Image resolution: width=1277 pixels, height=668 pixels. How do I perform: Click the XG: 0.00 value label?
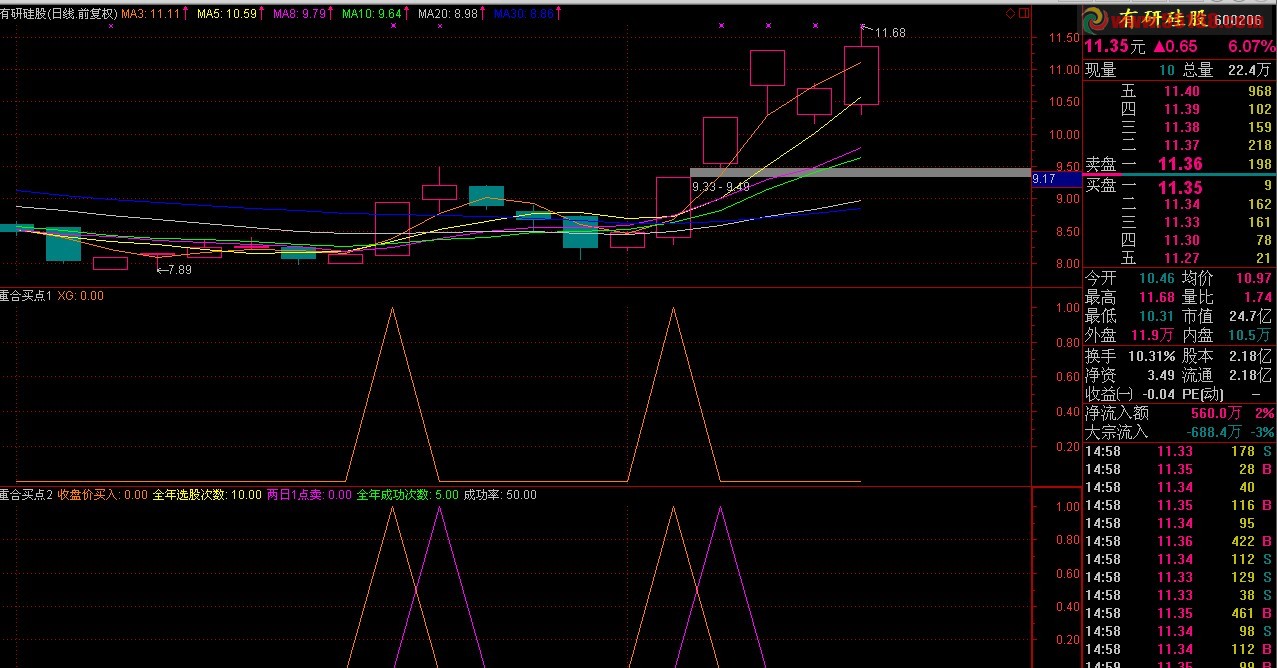click(80, 296)
